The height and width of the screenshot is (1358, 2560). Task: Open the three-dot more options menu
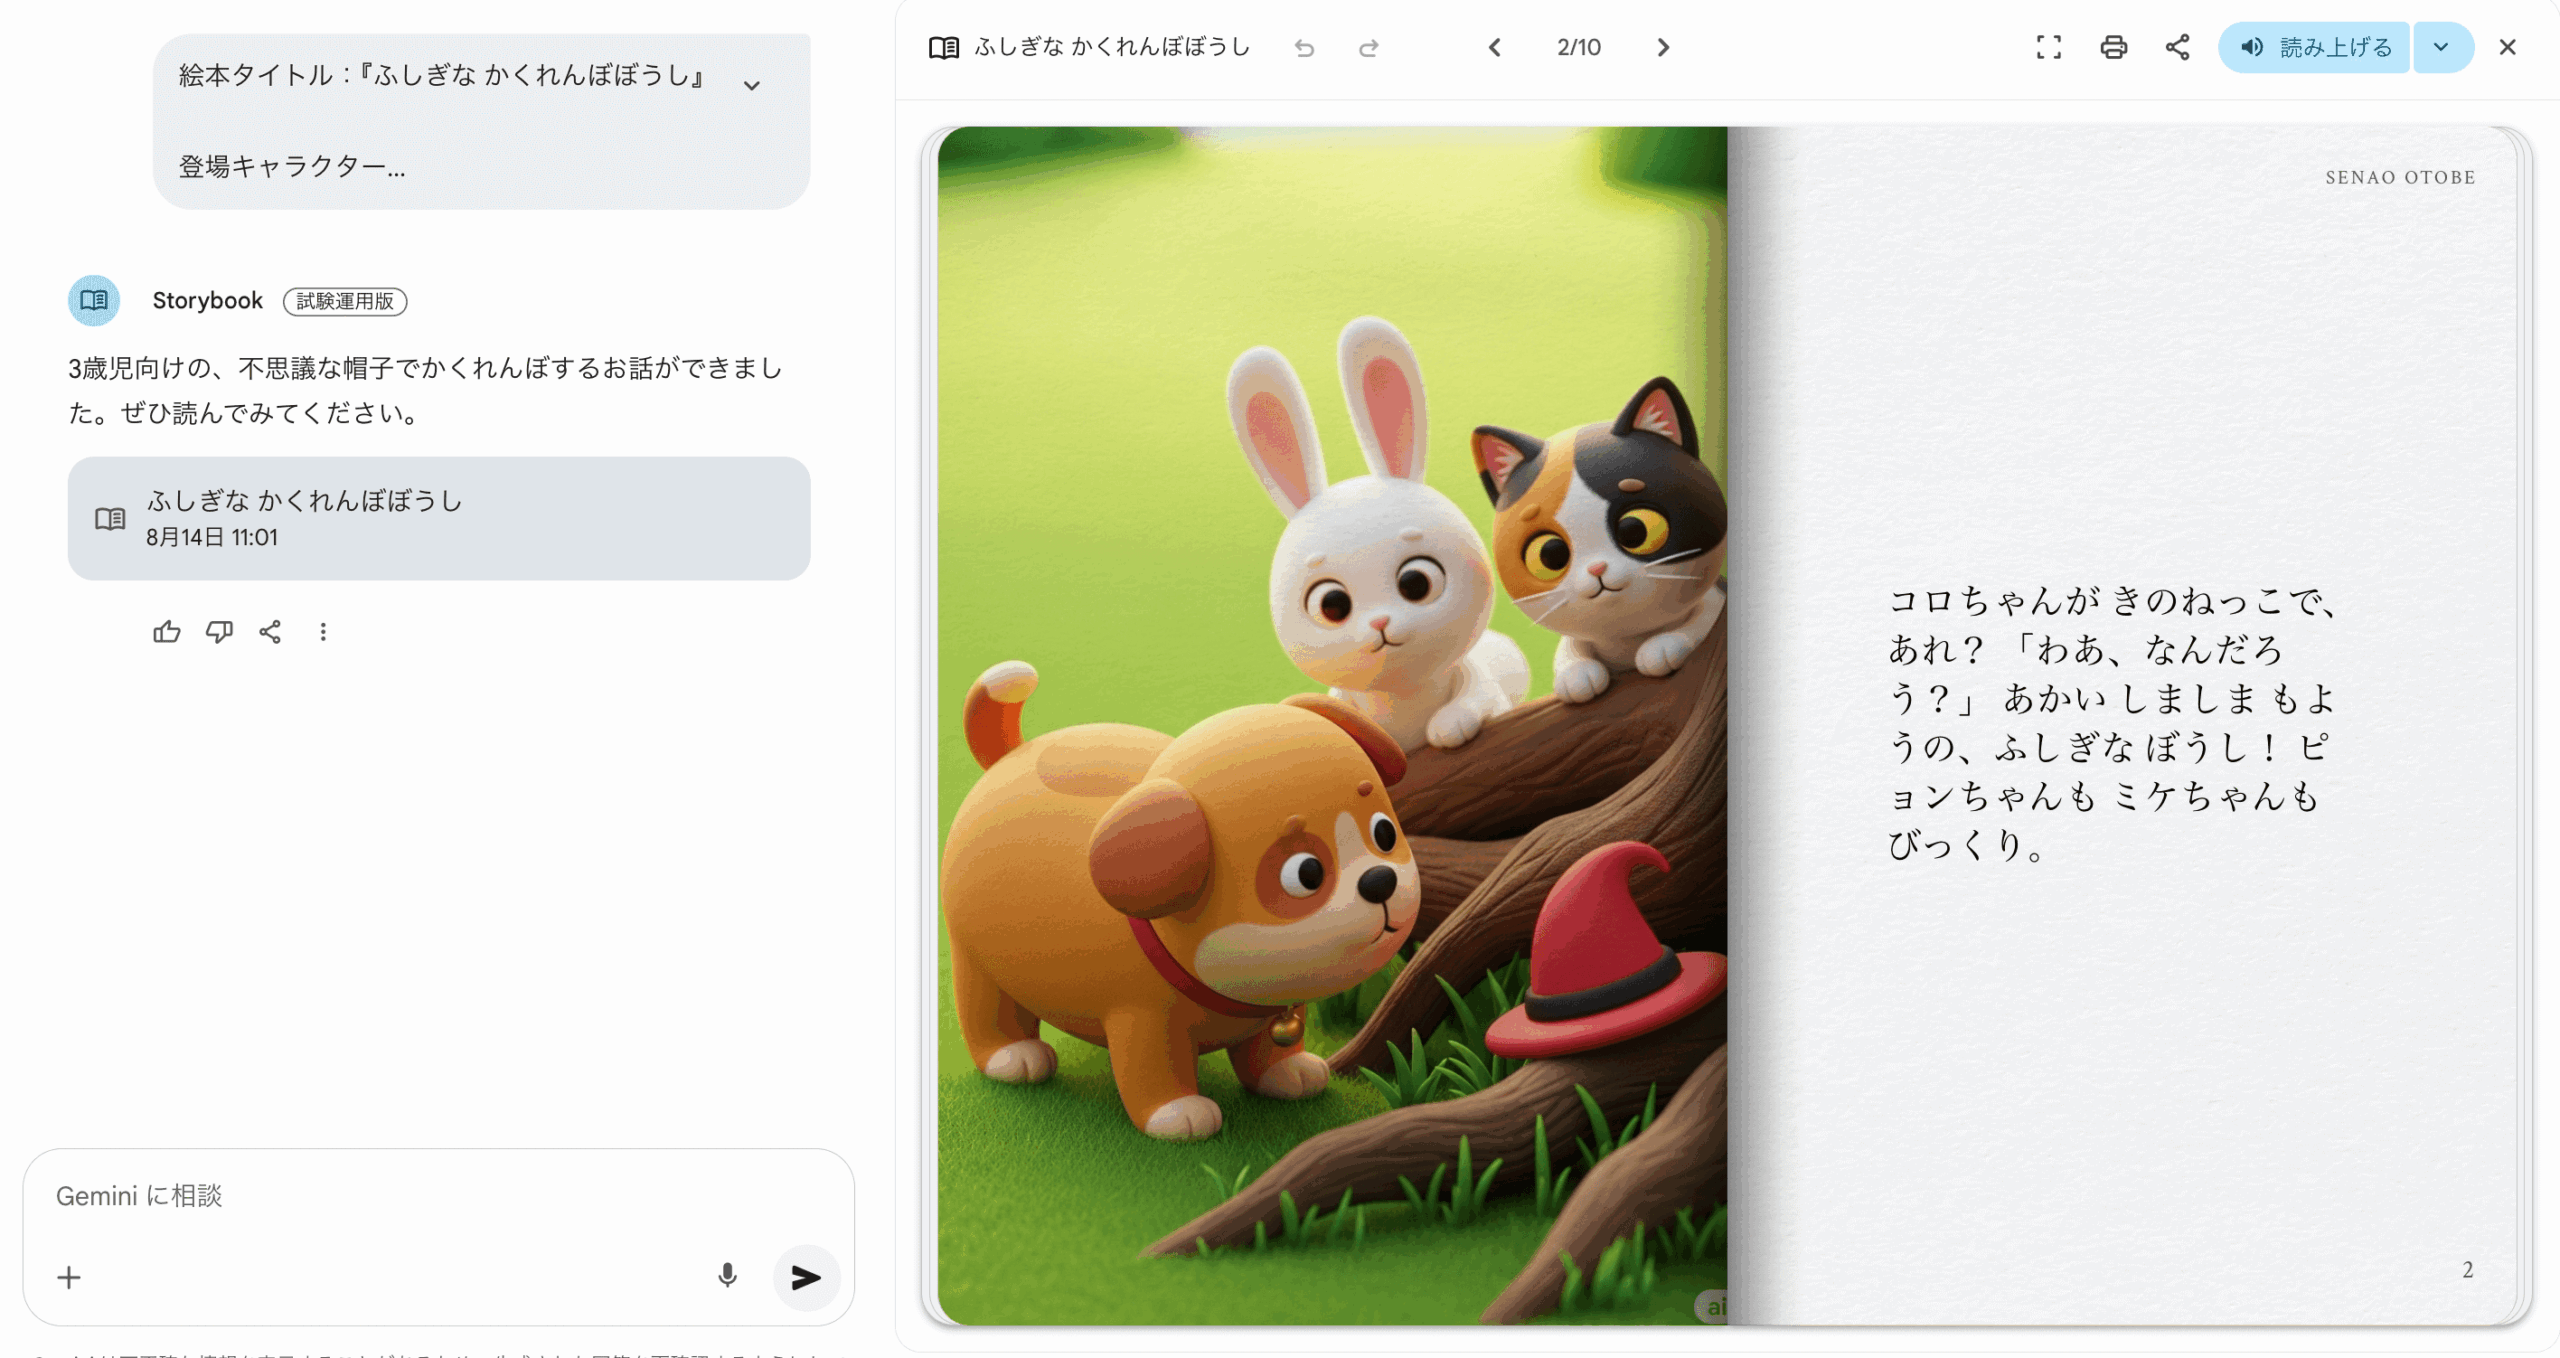click(x=322, y=632)
